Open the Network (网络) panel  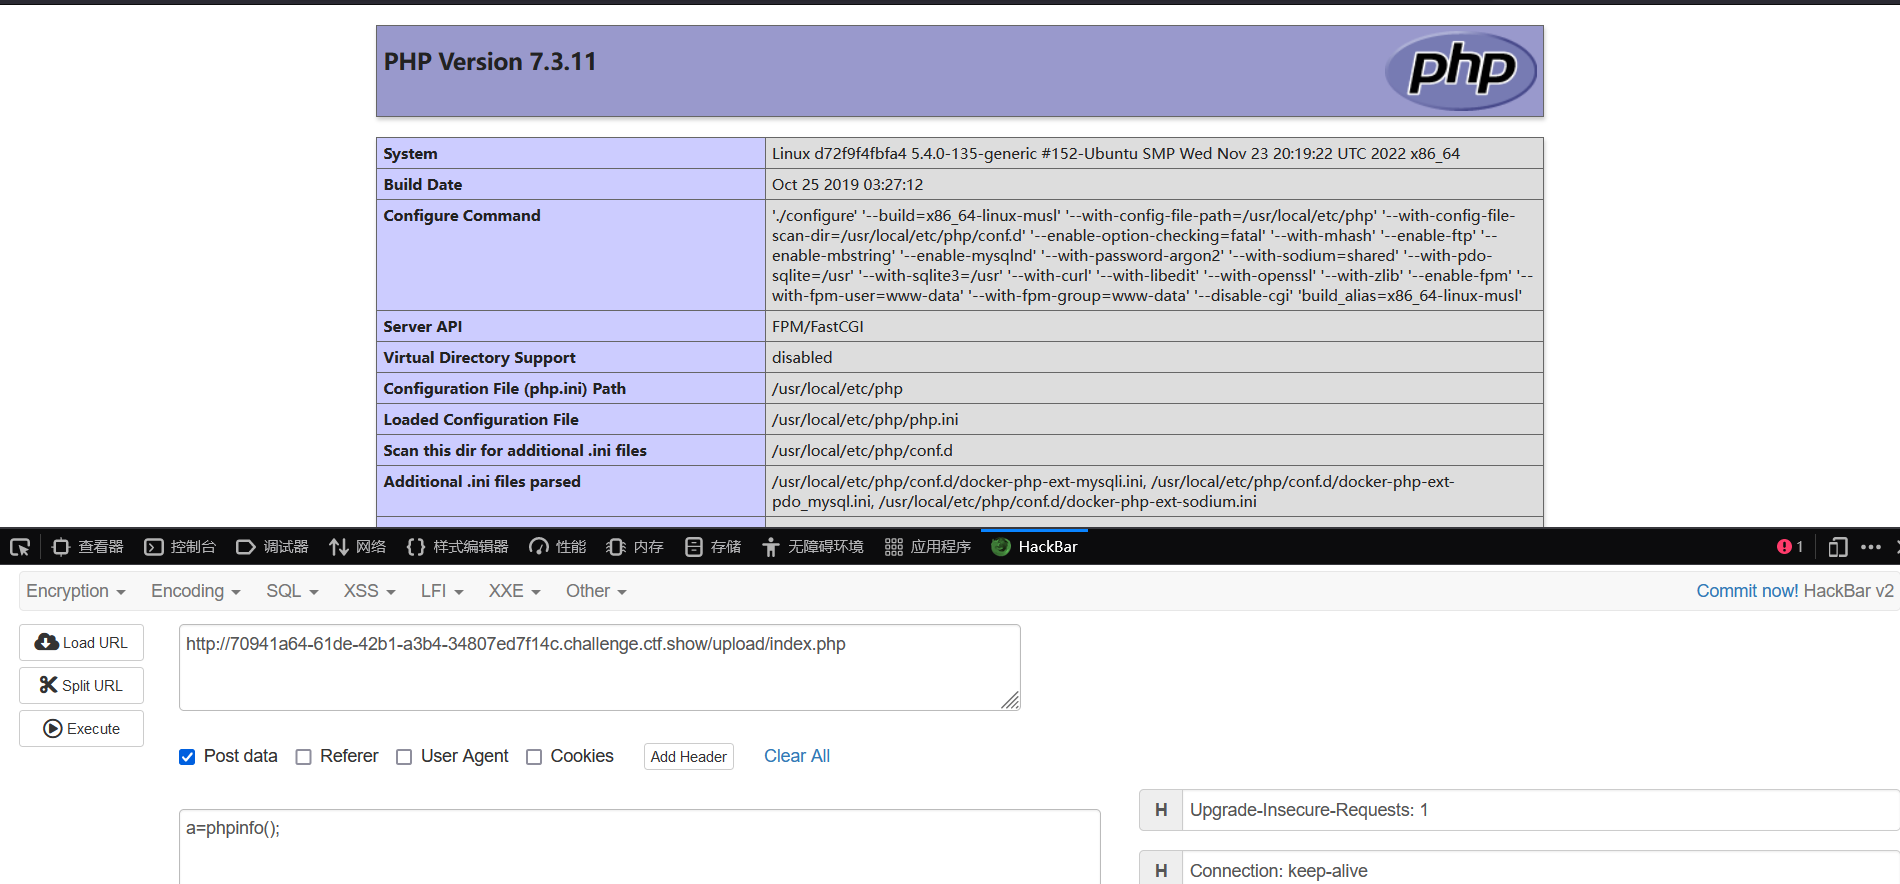[x=358, y=547]
